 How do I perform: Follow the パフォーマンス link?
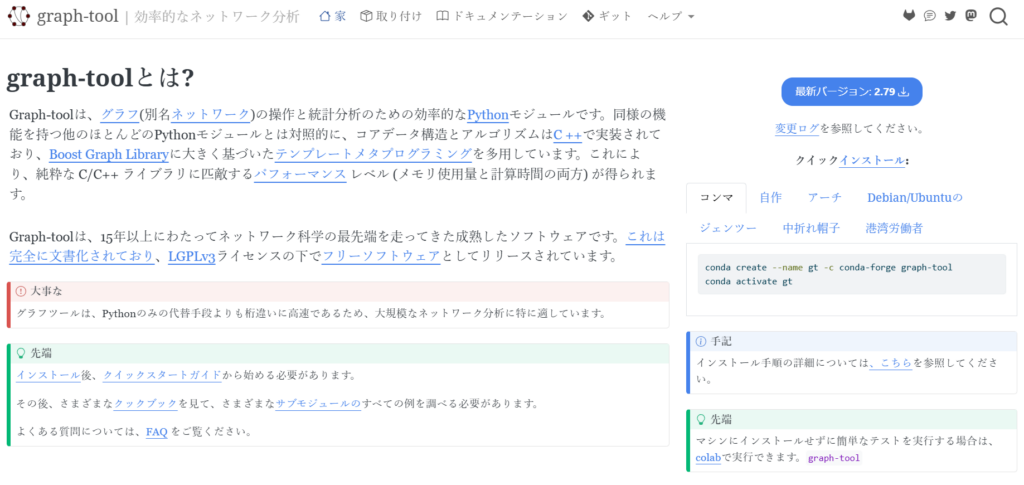click(300, 175)
